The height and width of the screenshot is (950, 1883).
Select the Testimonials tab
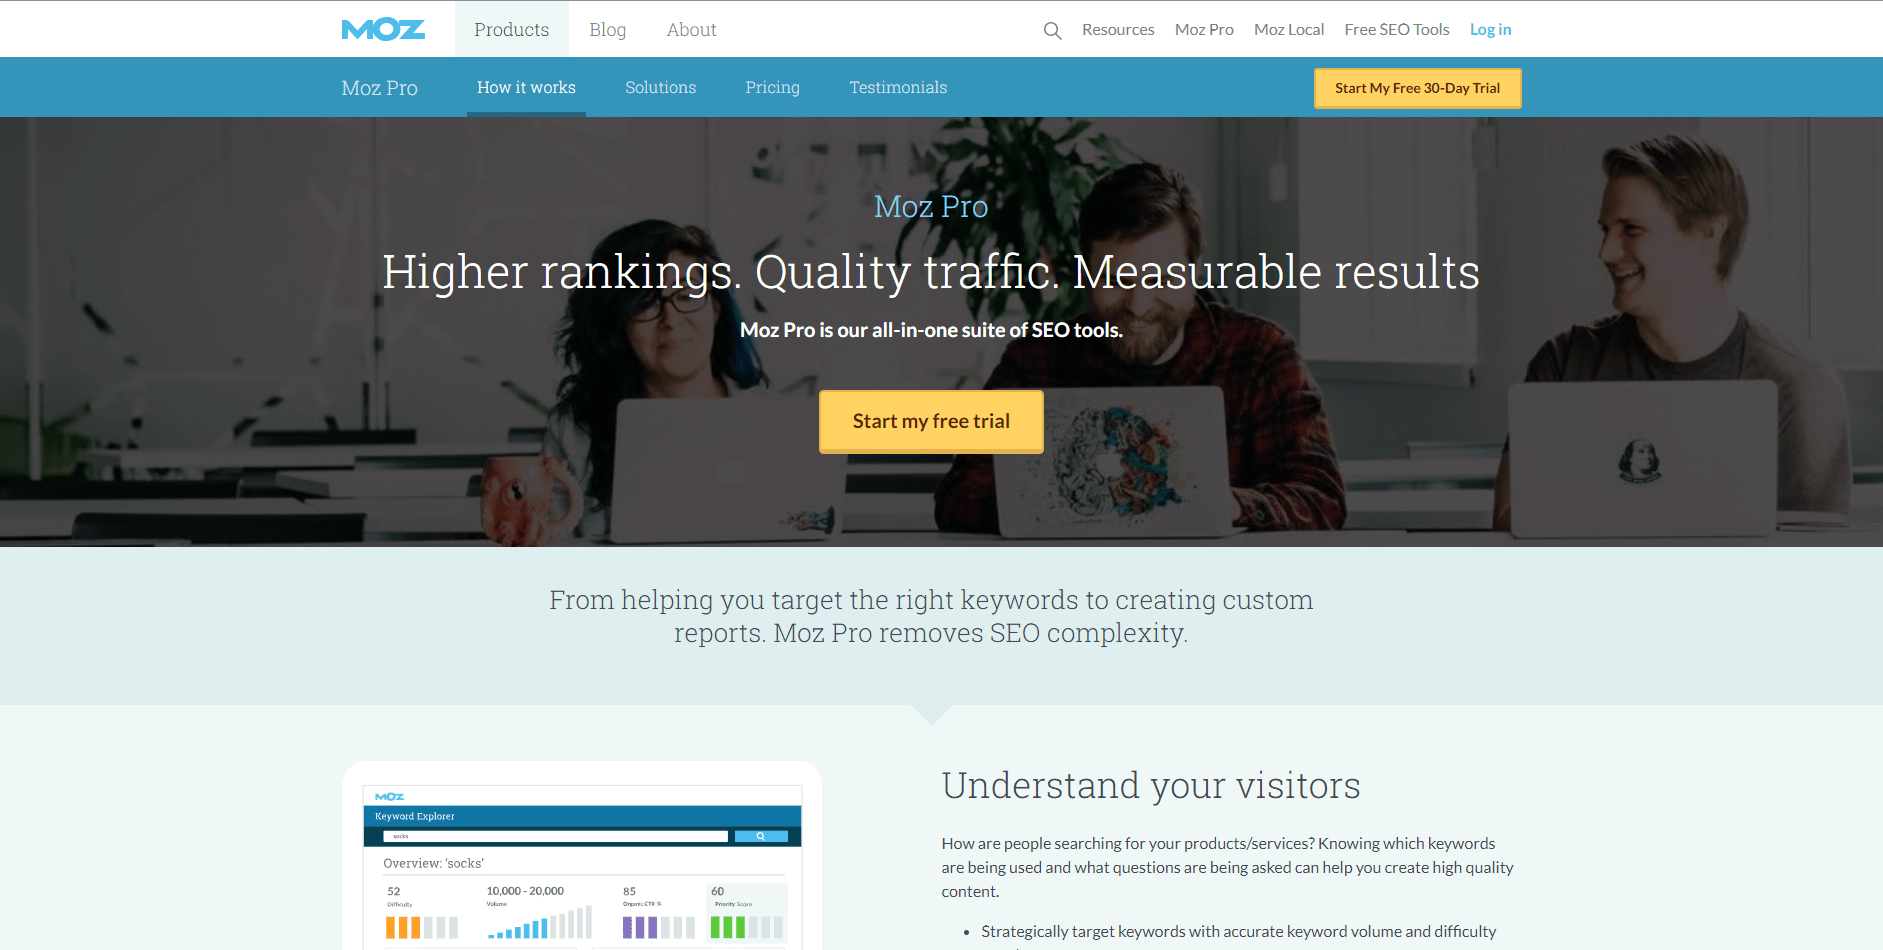coord(898,88)
